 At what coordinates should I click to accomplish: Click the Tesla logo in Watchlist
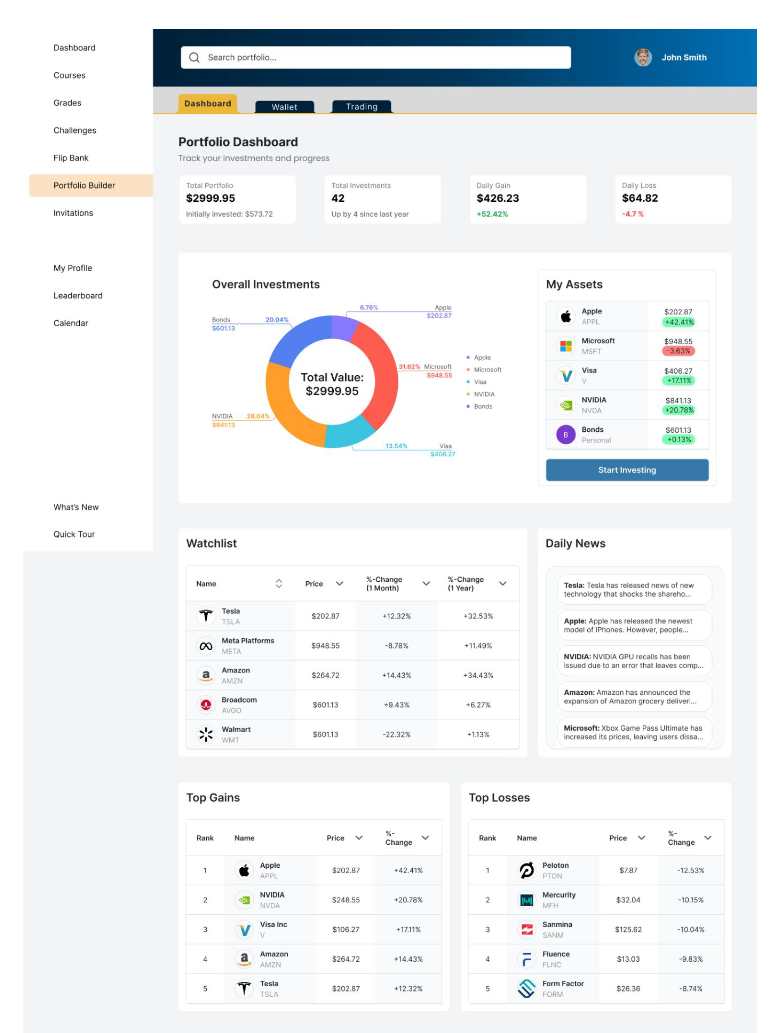click(206, 616)
